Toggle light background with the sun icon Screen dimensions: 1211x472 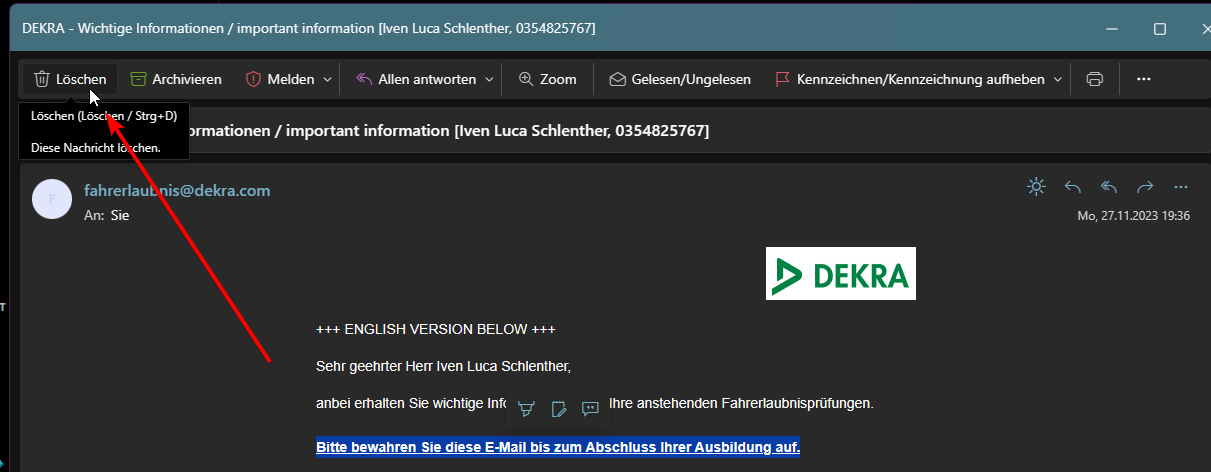click(1036, 187)
